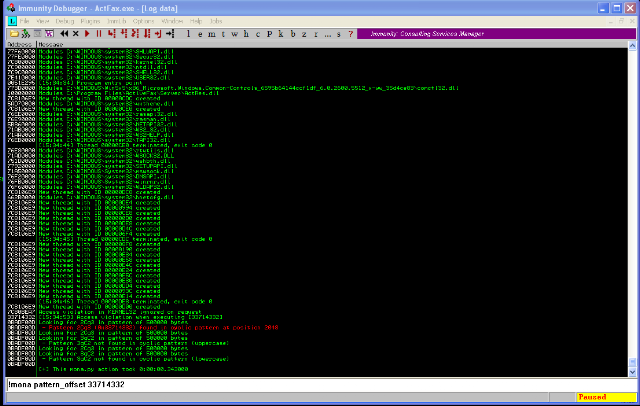Restore the inner Log data window

pos(621,21)
